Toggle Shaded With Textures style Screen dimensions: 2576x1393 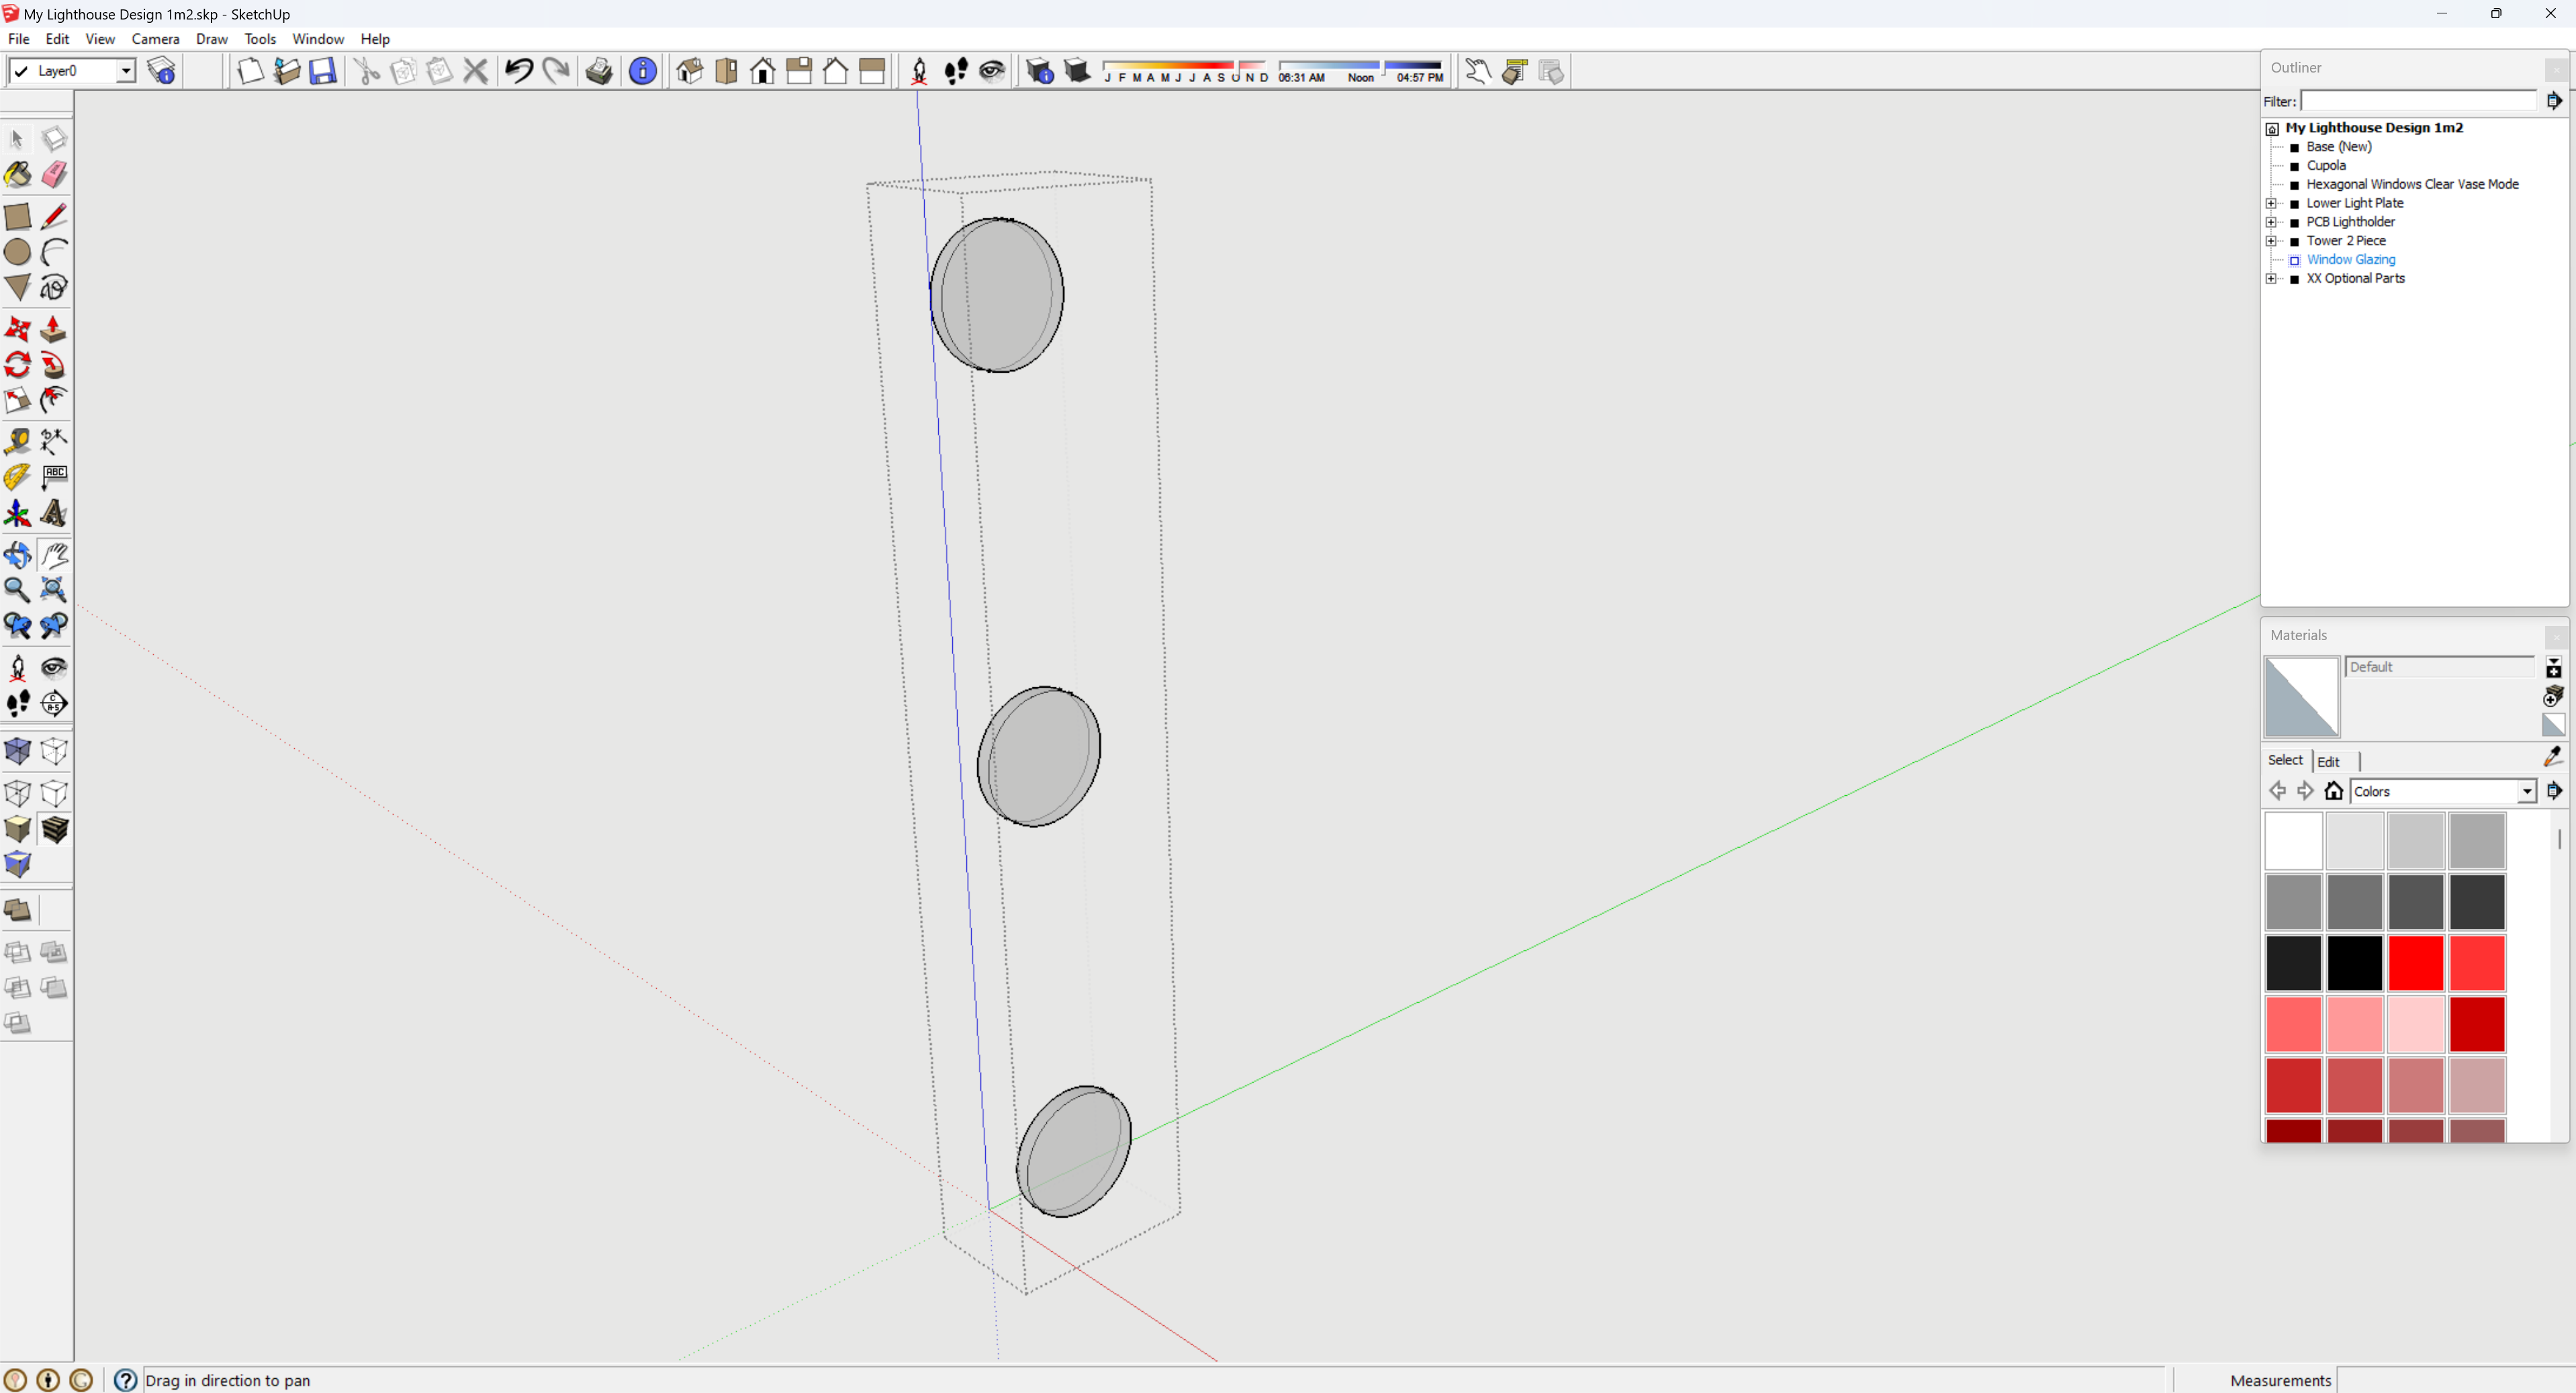tap(54, 829)
